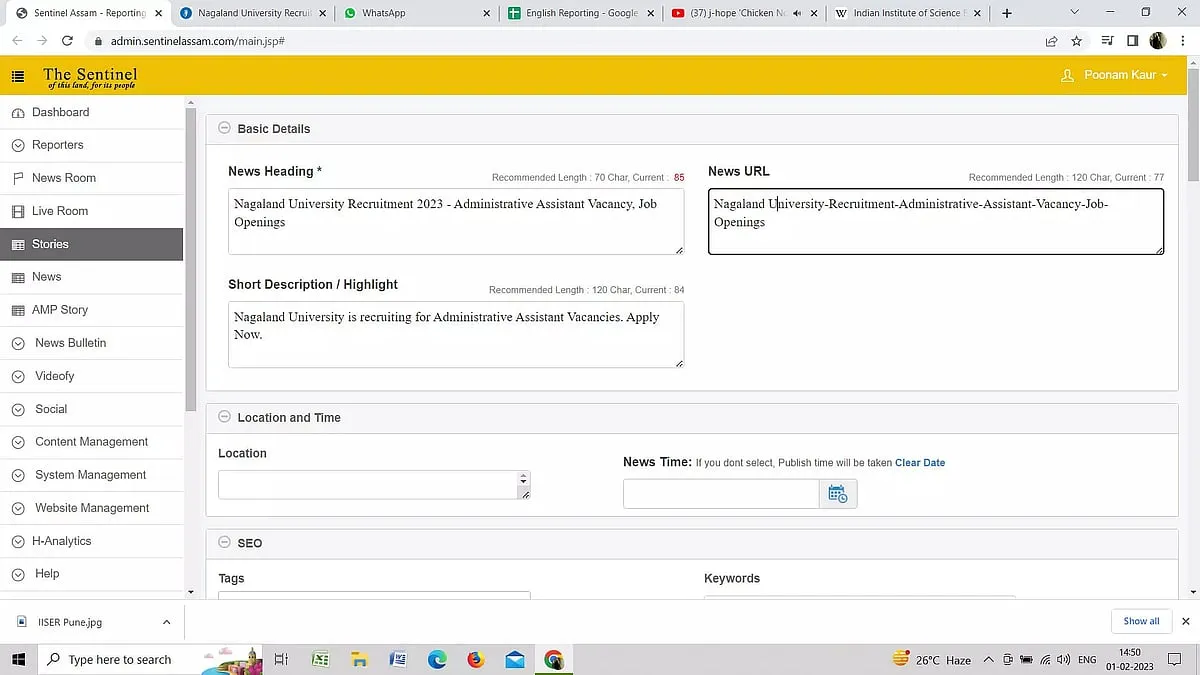Viewport: 1200px width, 675px height.
Task: Click the Clear Date link
Action: click(920, 463)
